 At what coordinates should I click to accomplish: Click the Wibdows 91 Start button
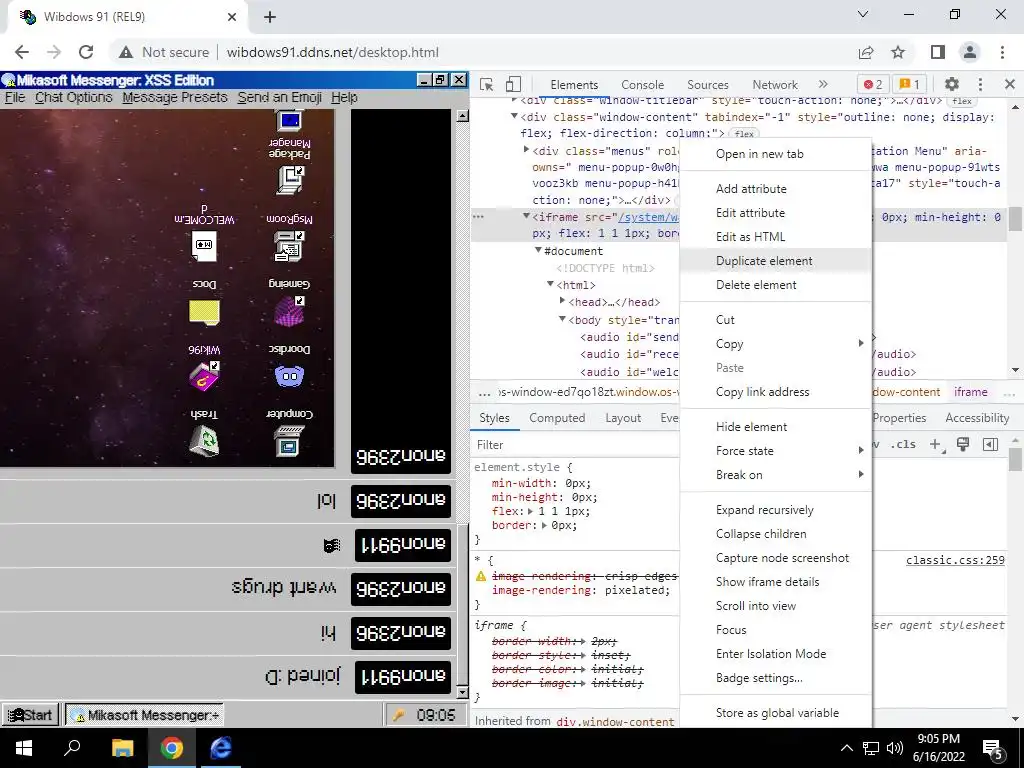coord(30,715)
